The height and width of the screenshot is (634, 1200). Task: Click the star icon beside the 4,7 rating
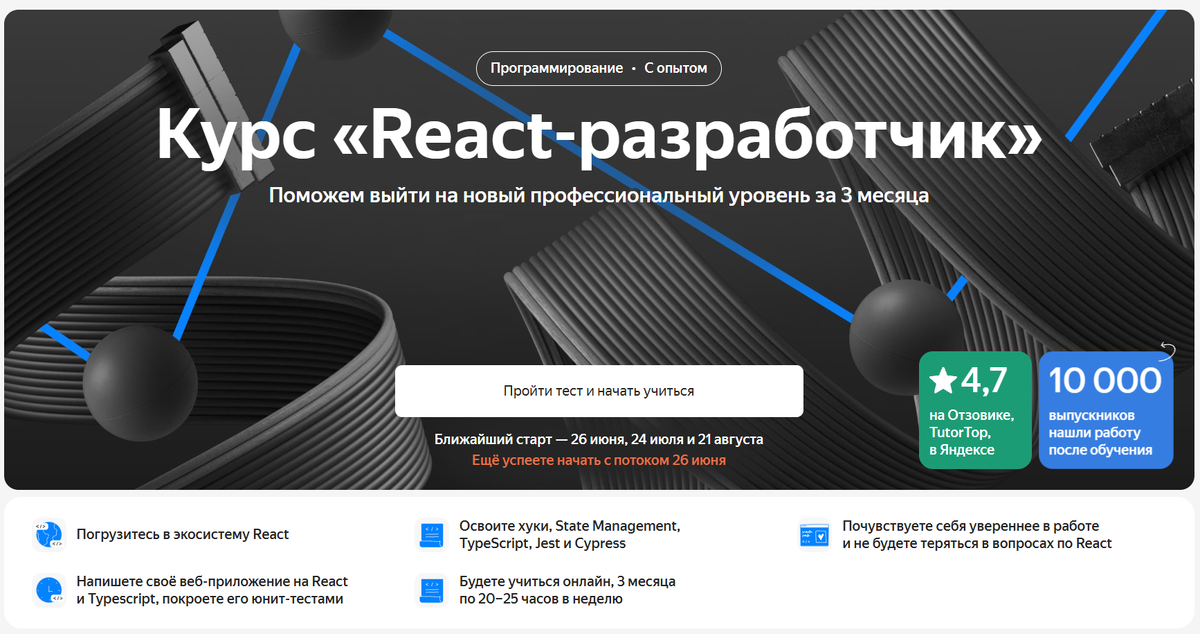click(942, 380)
